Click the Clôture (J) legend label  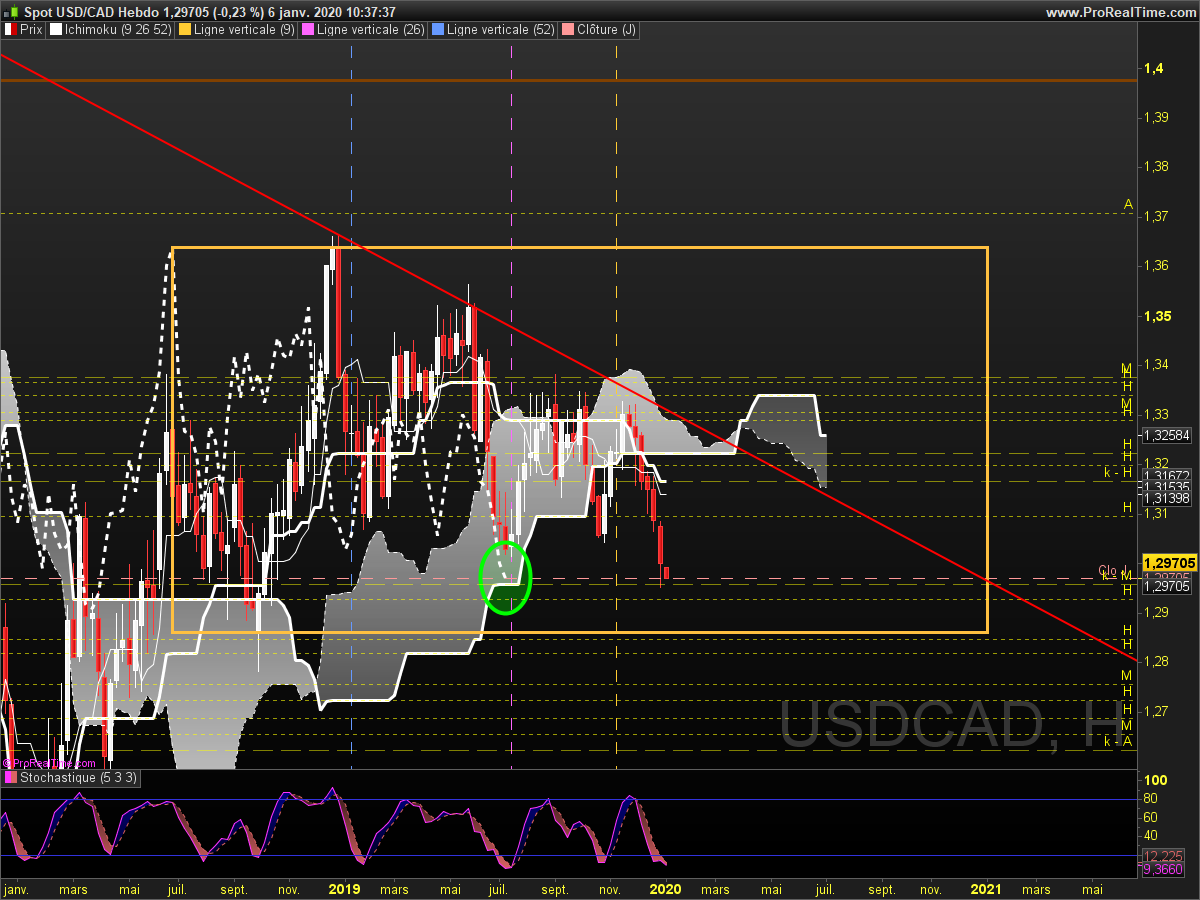[607, 30]
